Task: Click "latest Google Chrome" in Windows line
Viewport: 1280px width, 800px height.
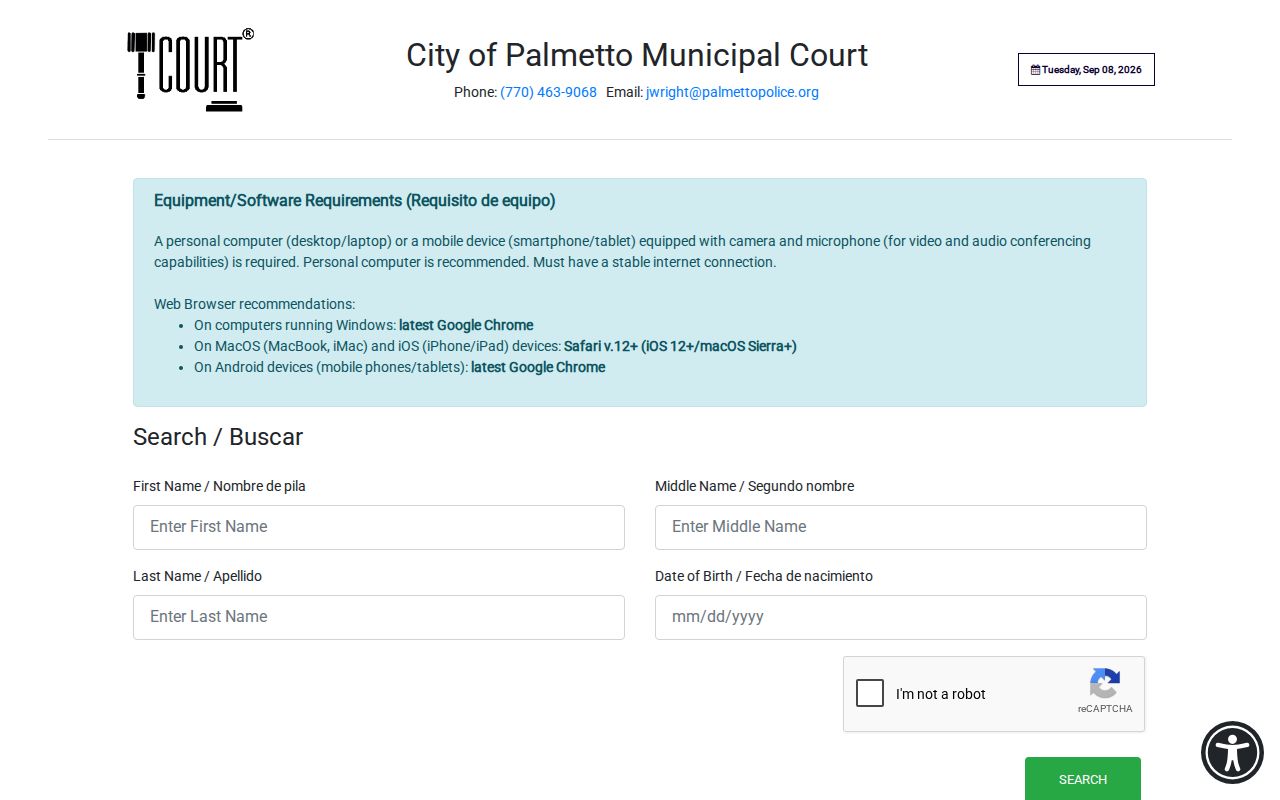Action: (466, 325)
